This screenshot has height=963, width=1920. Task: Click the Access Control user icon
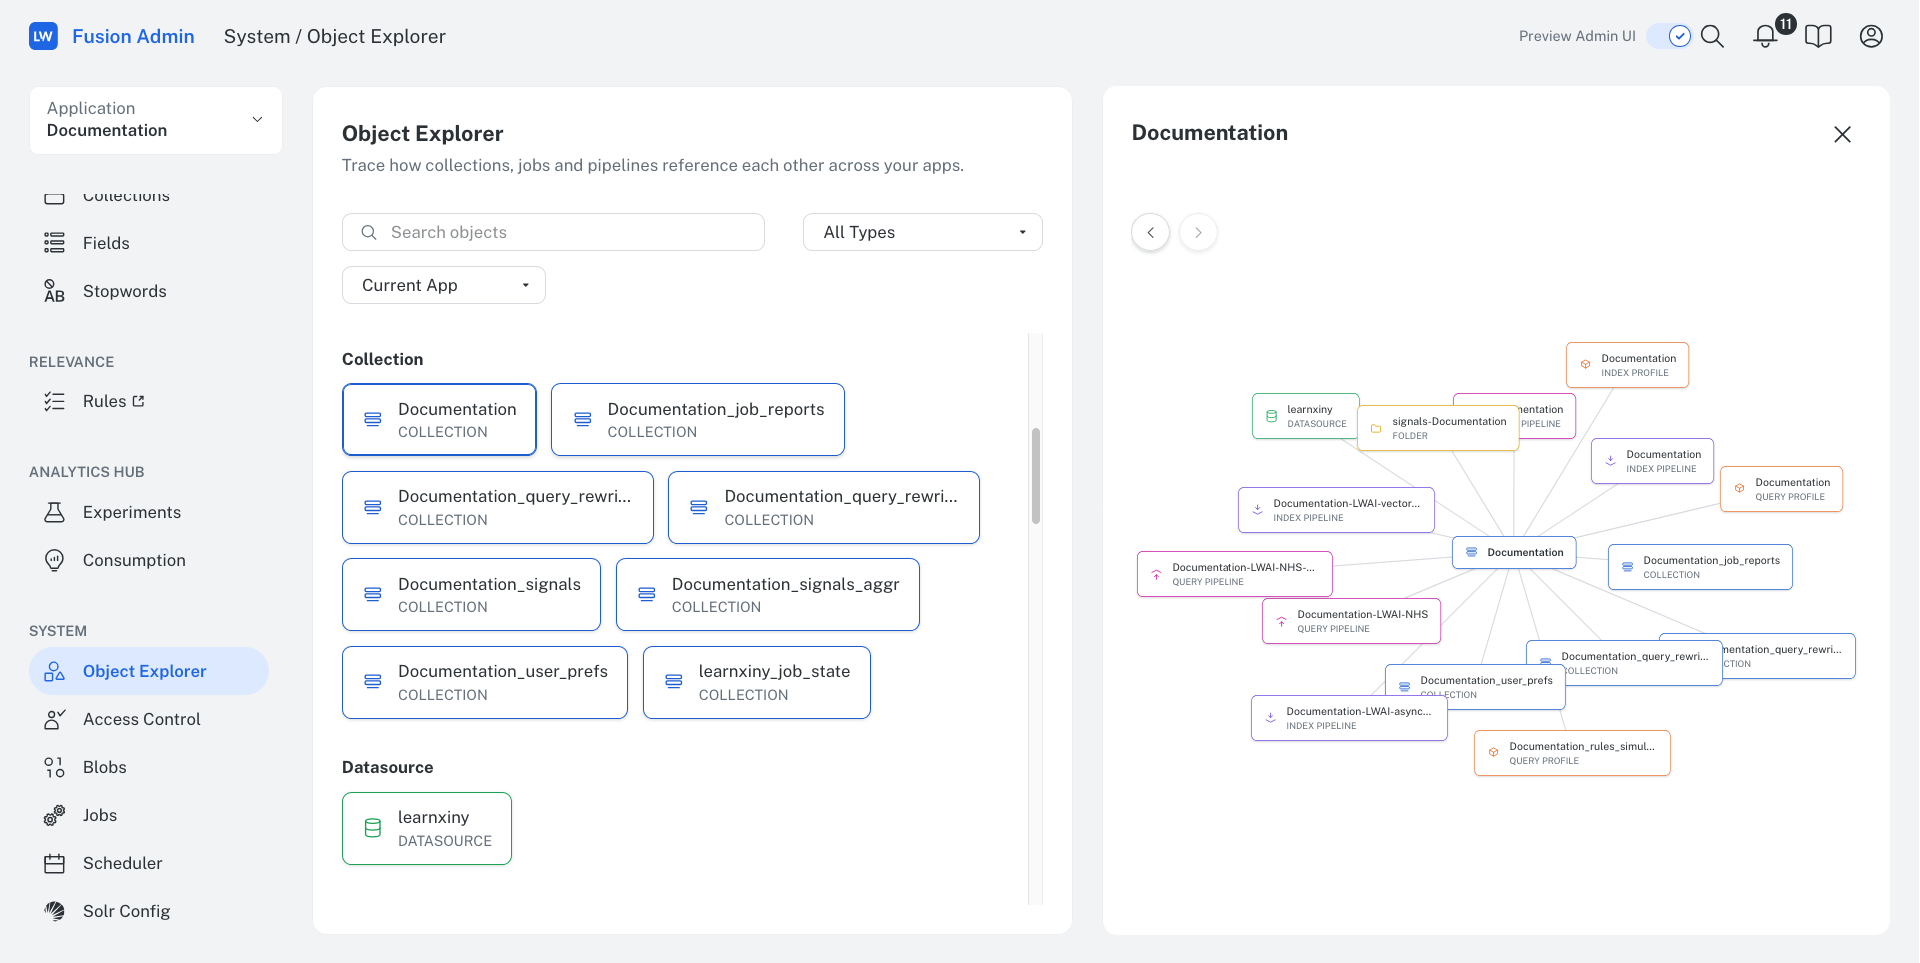[x=54, y=719]
